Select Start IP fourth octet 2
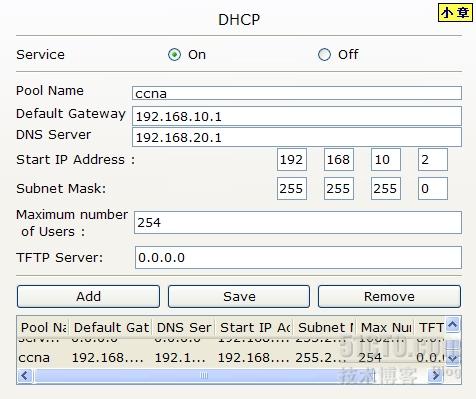Viewport: 476px width, 399px height. click(433, 160)
